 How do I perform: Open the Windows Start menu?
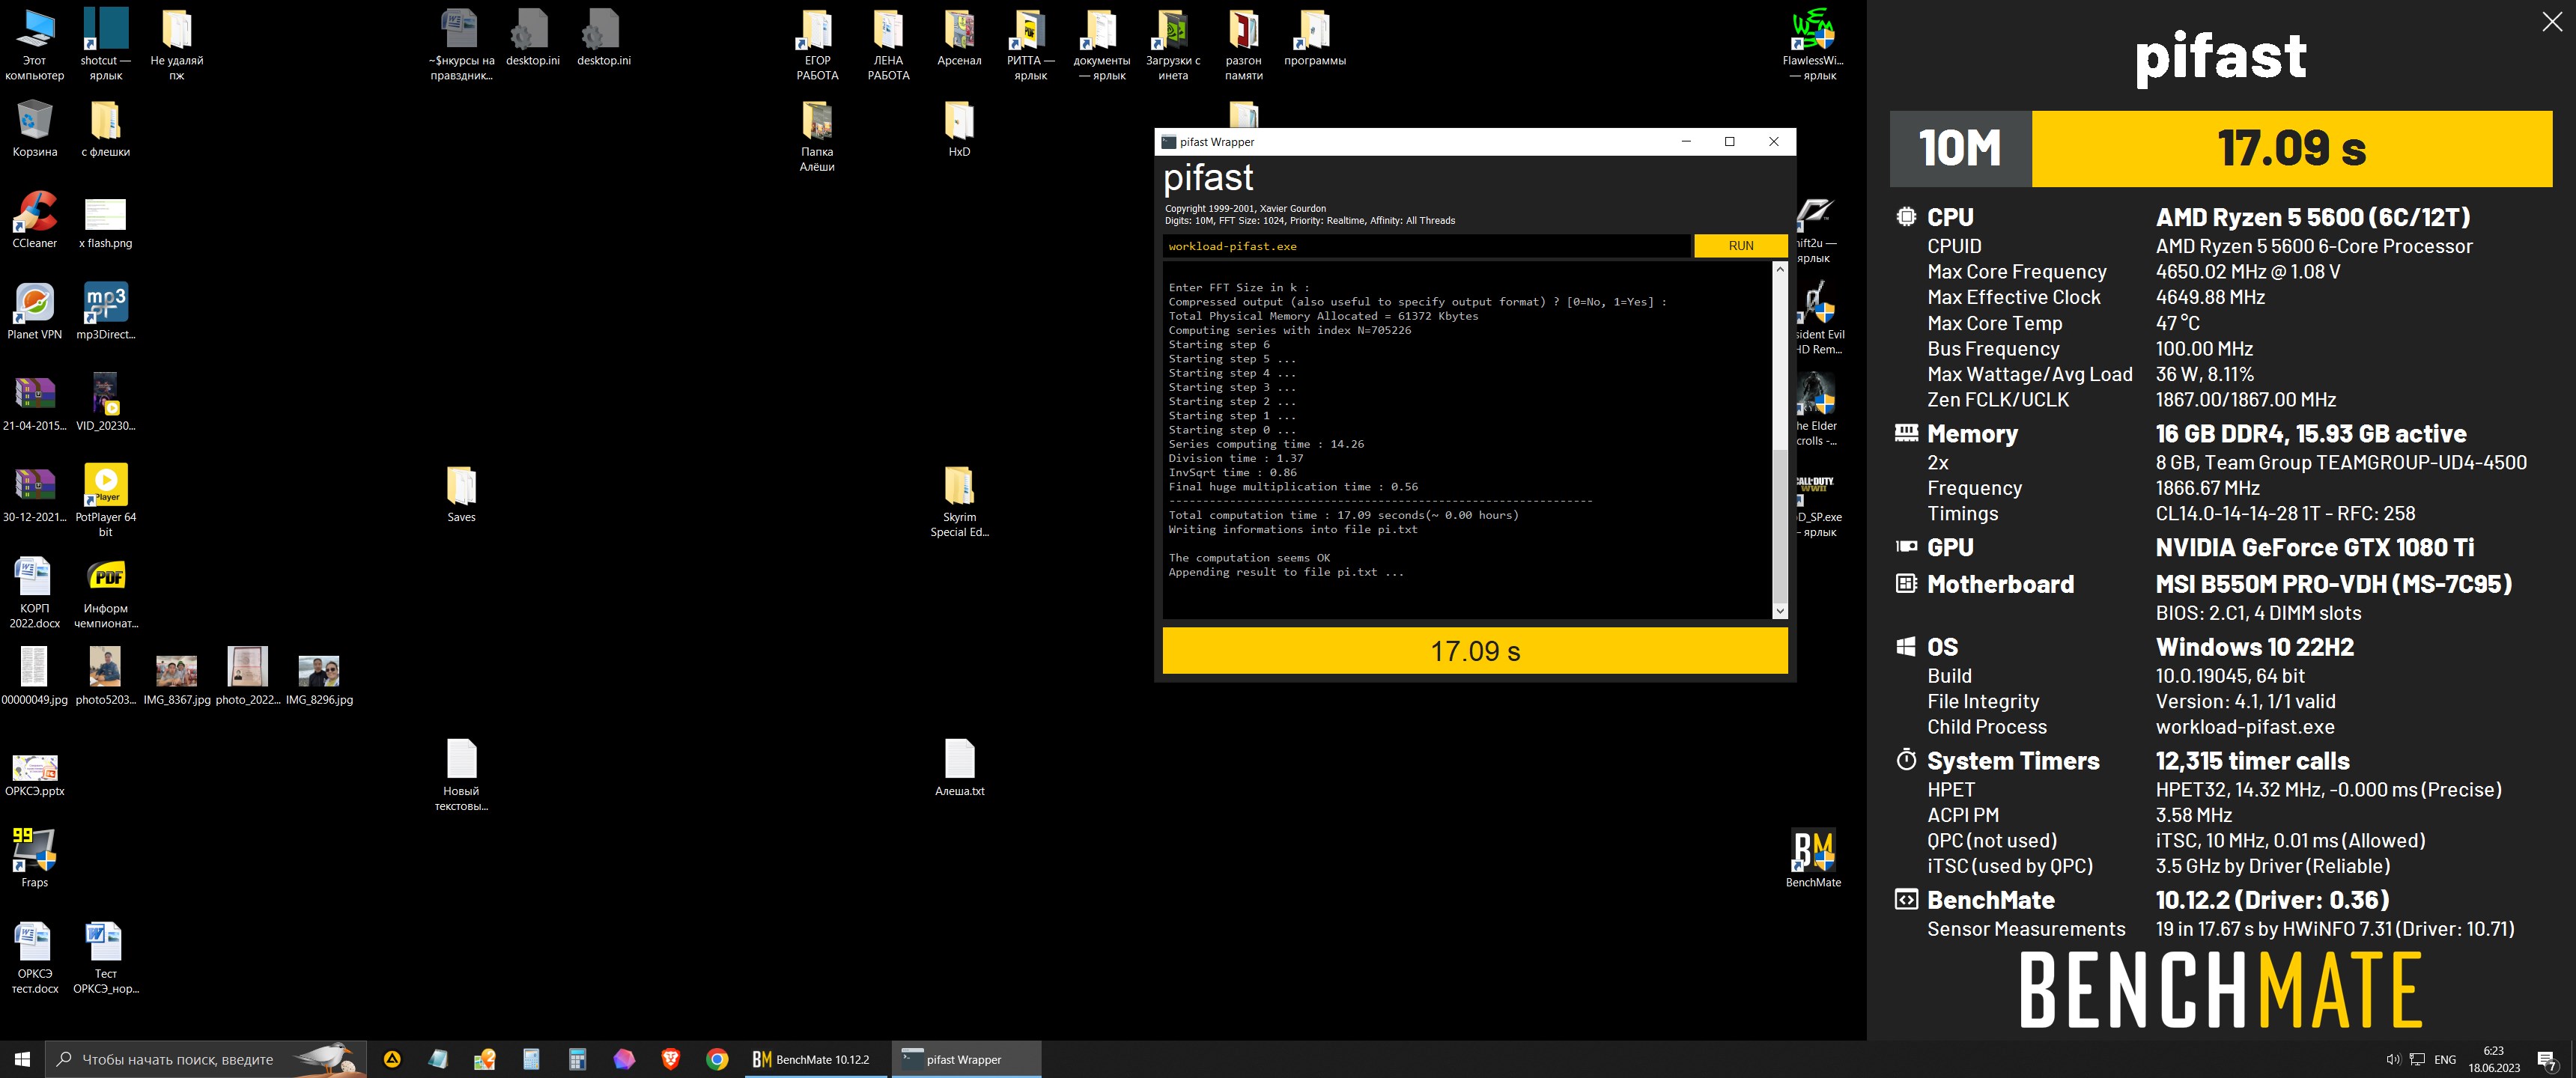coord(22,1059)
